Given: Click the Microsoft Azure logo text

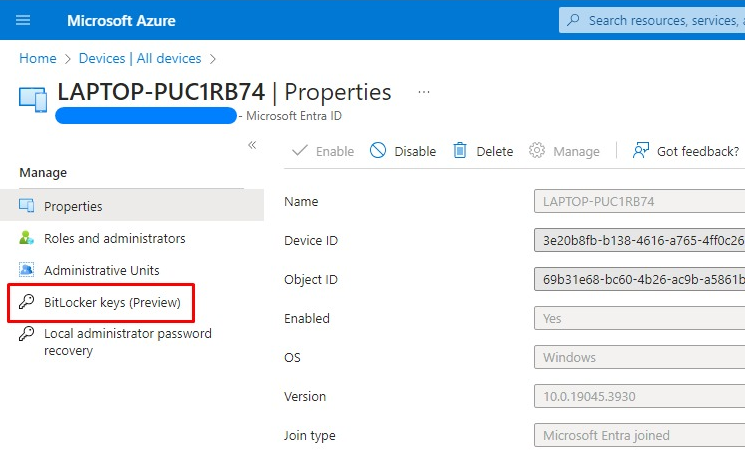Looking at the screenshot, I should point(121,20).
